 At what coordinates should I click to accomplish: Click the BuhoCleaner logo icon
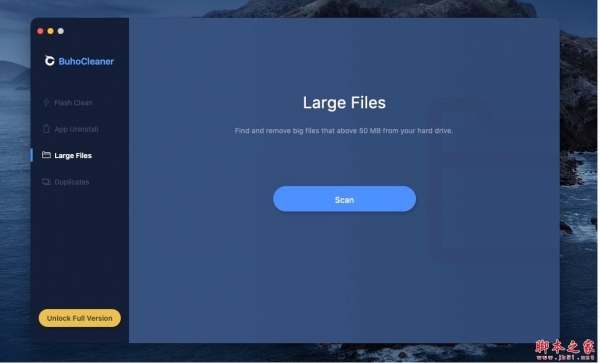(49, 61)
